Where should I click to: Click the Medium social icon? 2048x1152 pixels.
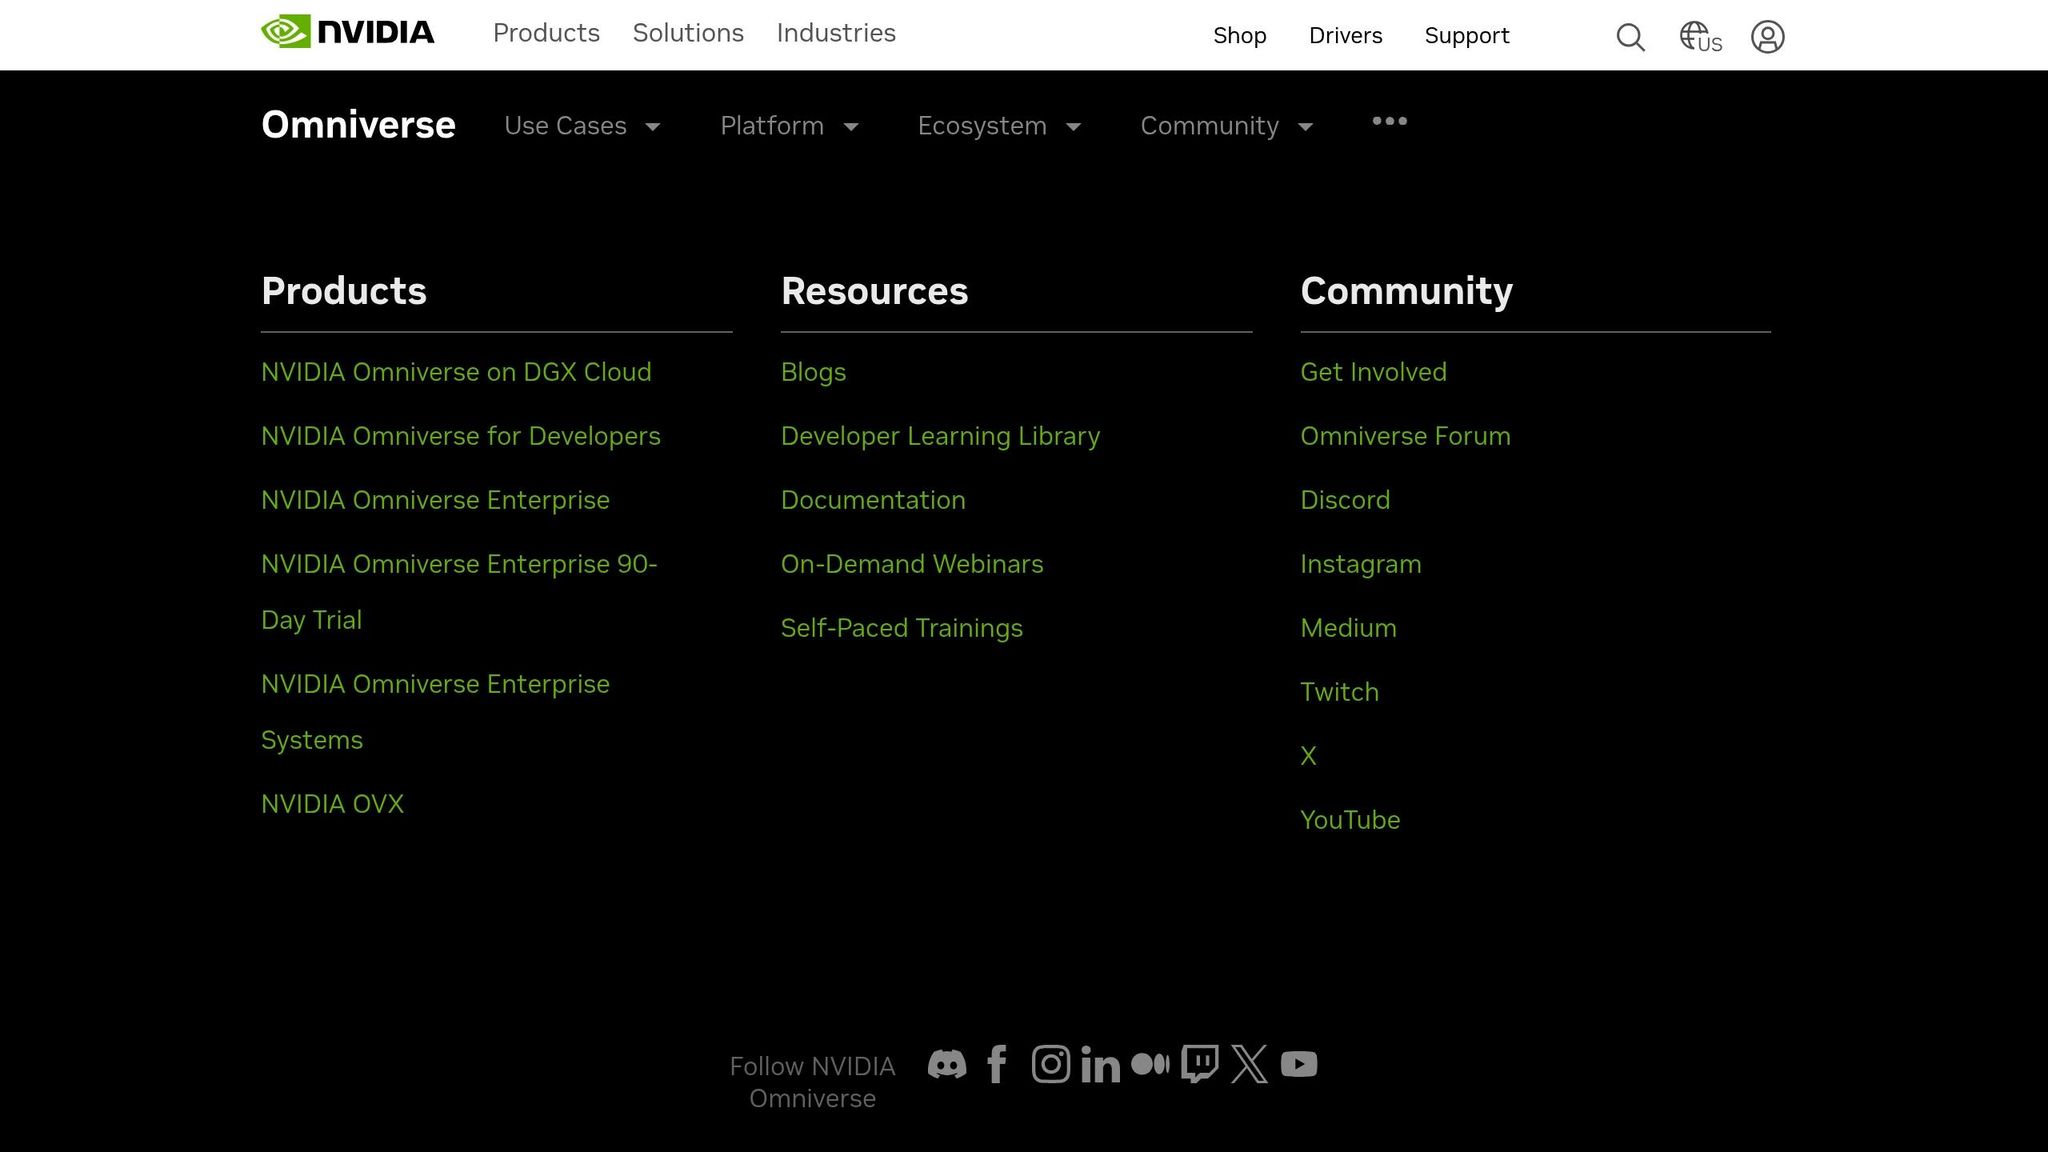coord(1150,1064)
